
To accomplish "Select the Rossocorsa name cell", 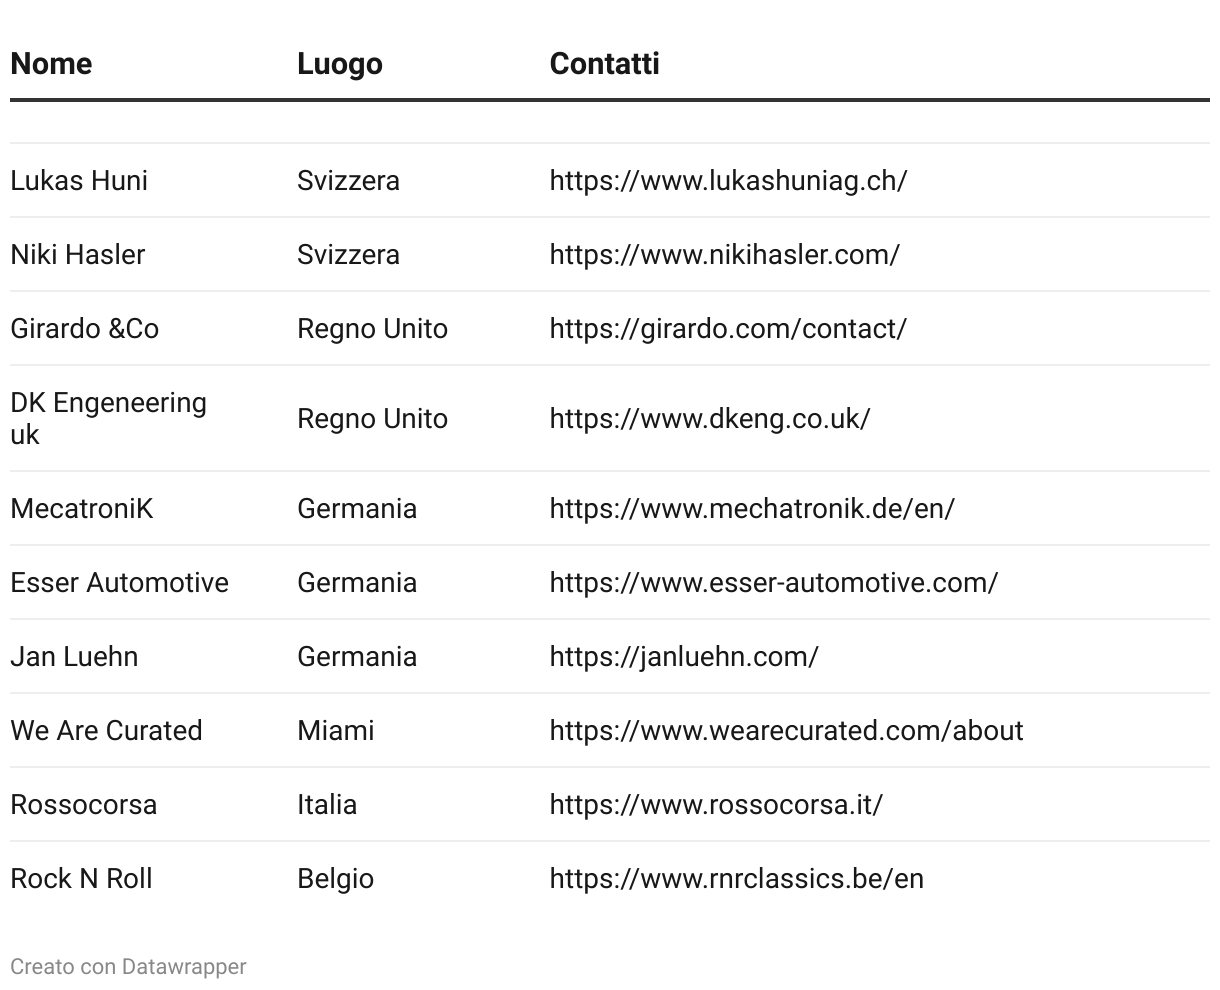I will [x=84, y=805].
